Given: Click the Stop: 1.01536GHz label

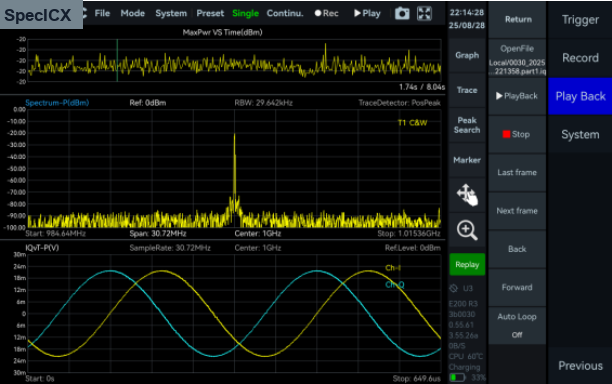Looking at the screenshot, I should pos(409,233).
